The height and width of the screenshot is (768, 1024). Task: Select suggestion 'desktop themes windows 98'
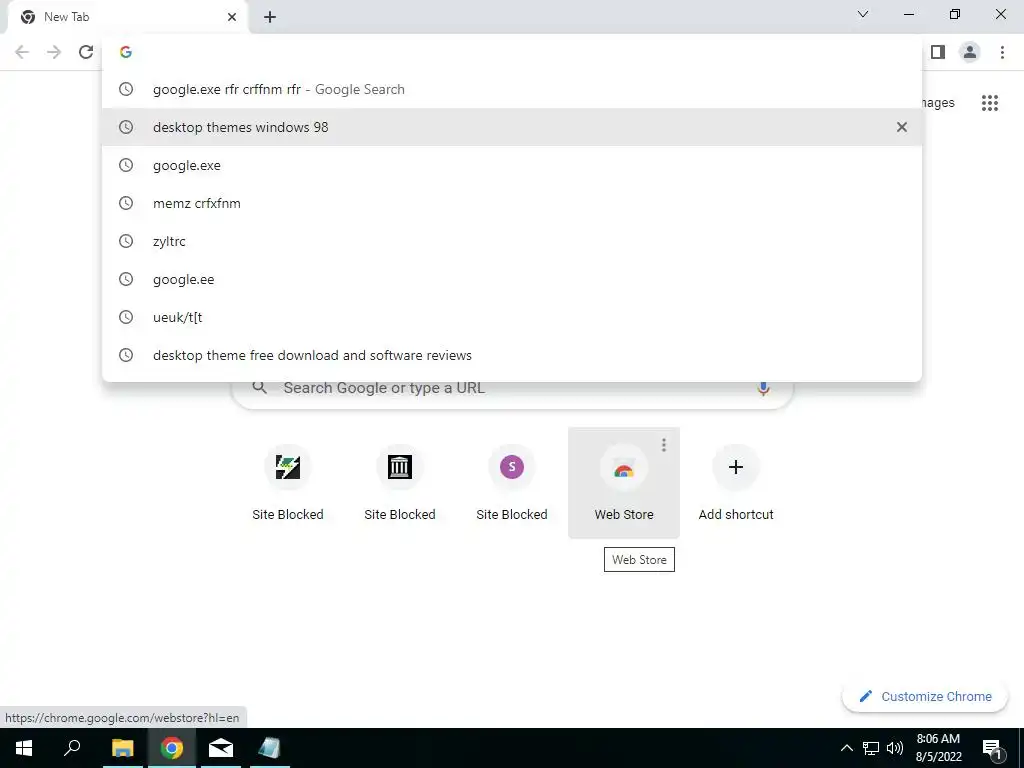(x=512, y=127)
